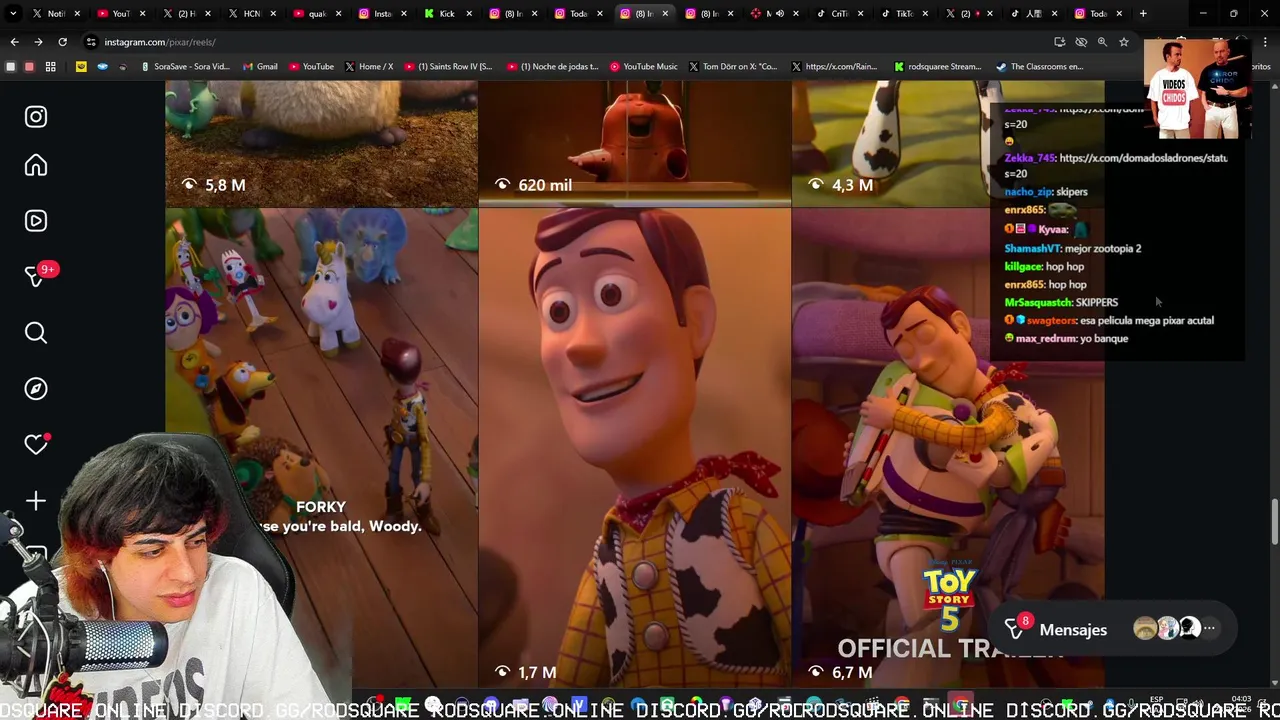
Task: Click the zoom magnifier icon in address bar
Action: 1102,42
